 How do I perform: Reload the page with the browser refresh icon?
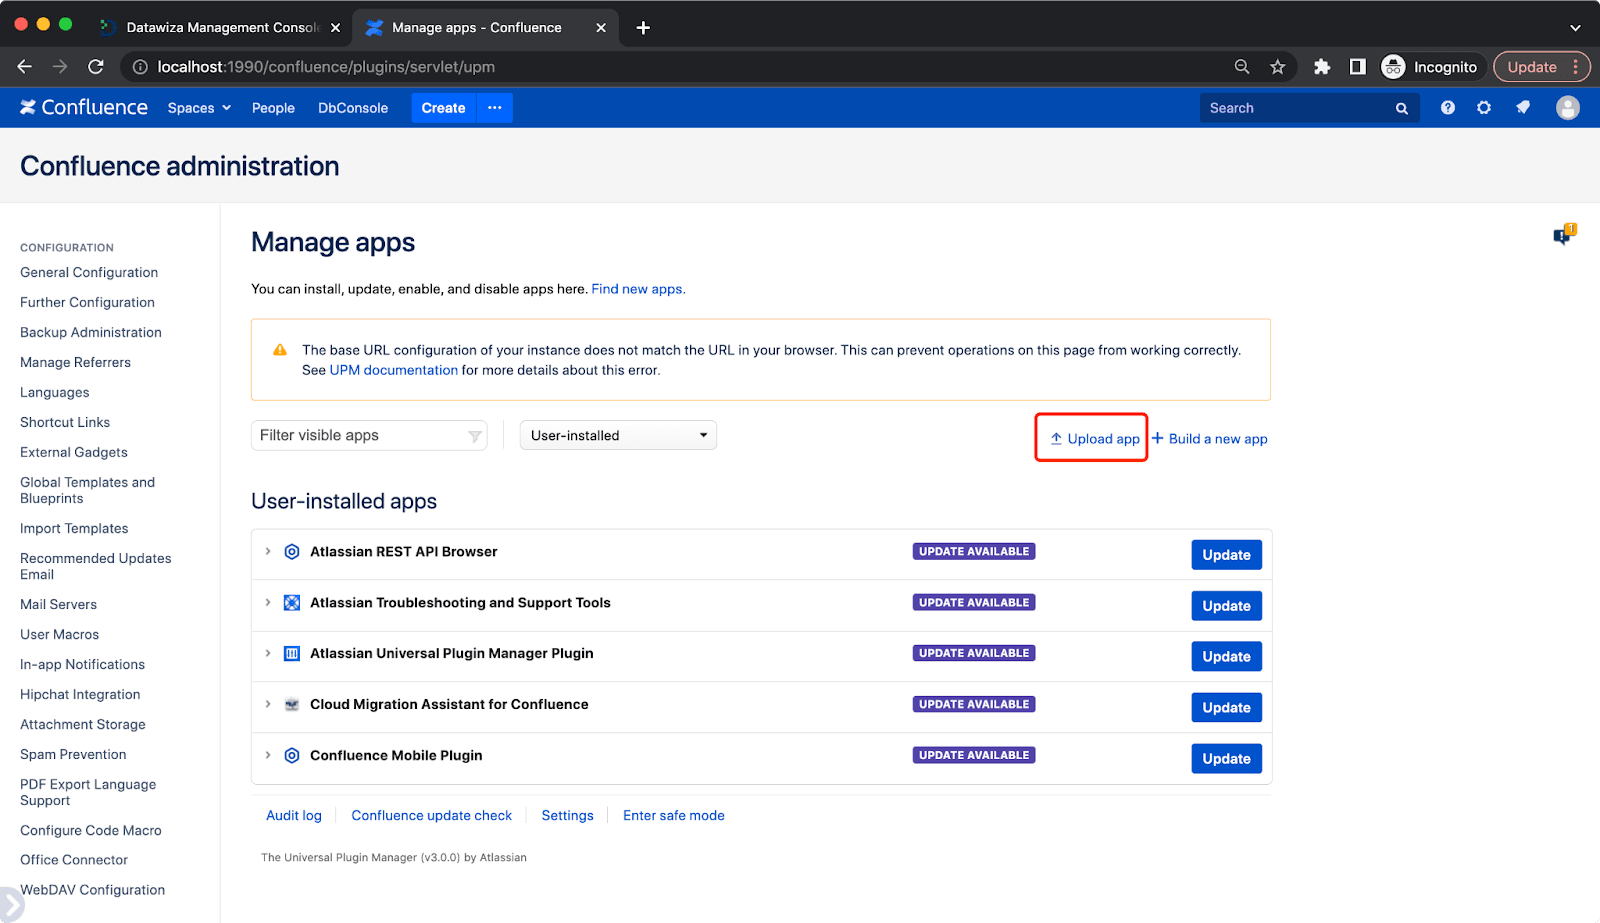pos(96,67)
